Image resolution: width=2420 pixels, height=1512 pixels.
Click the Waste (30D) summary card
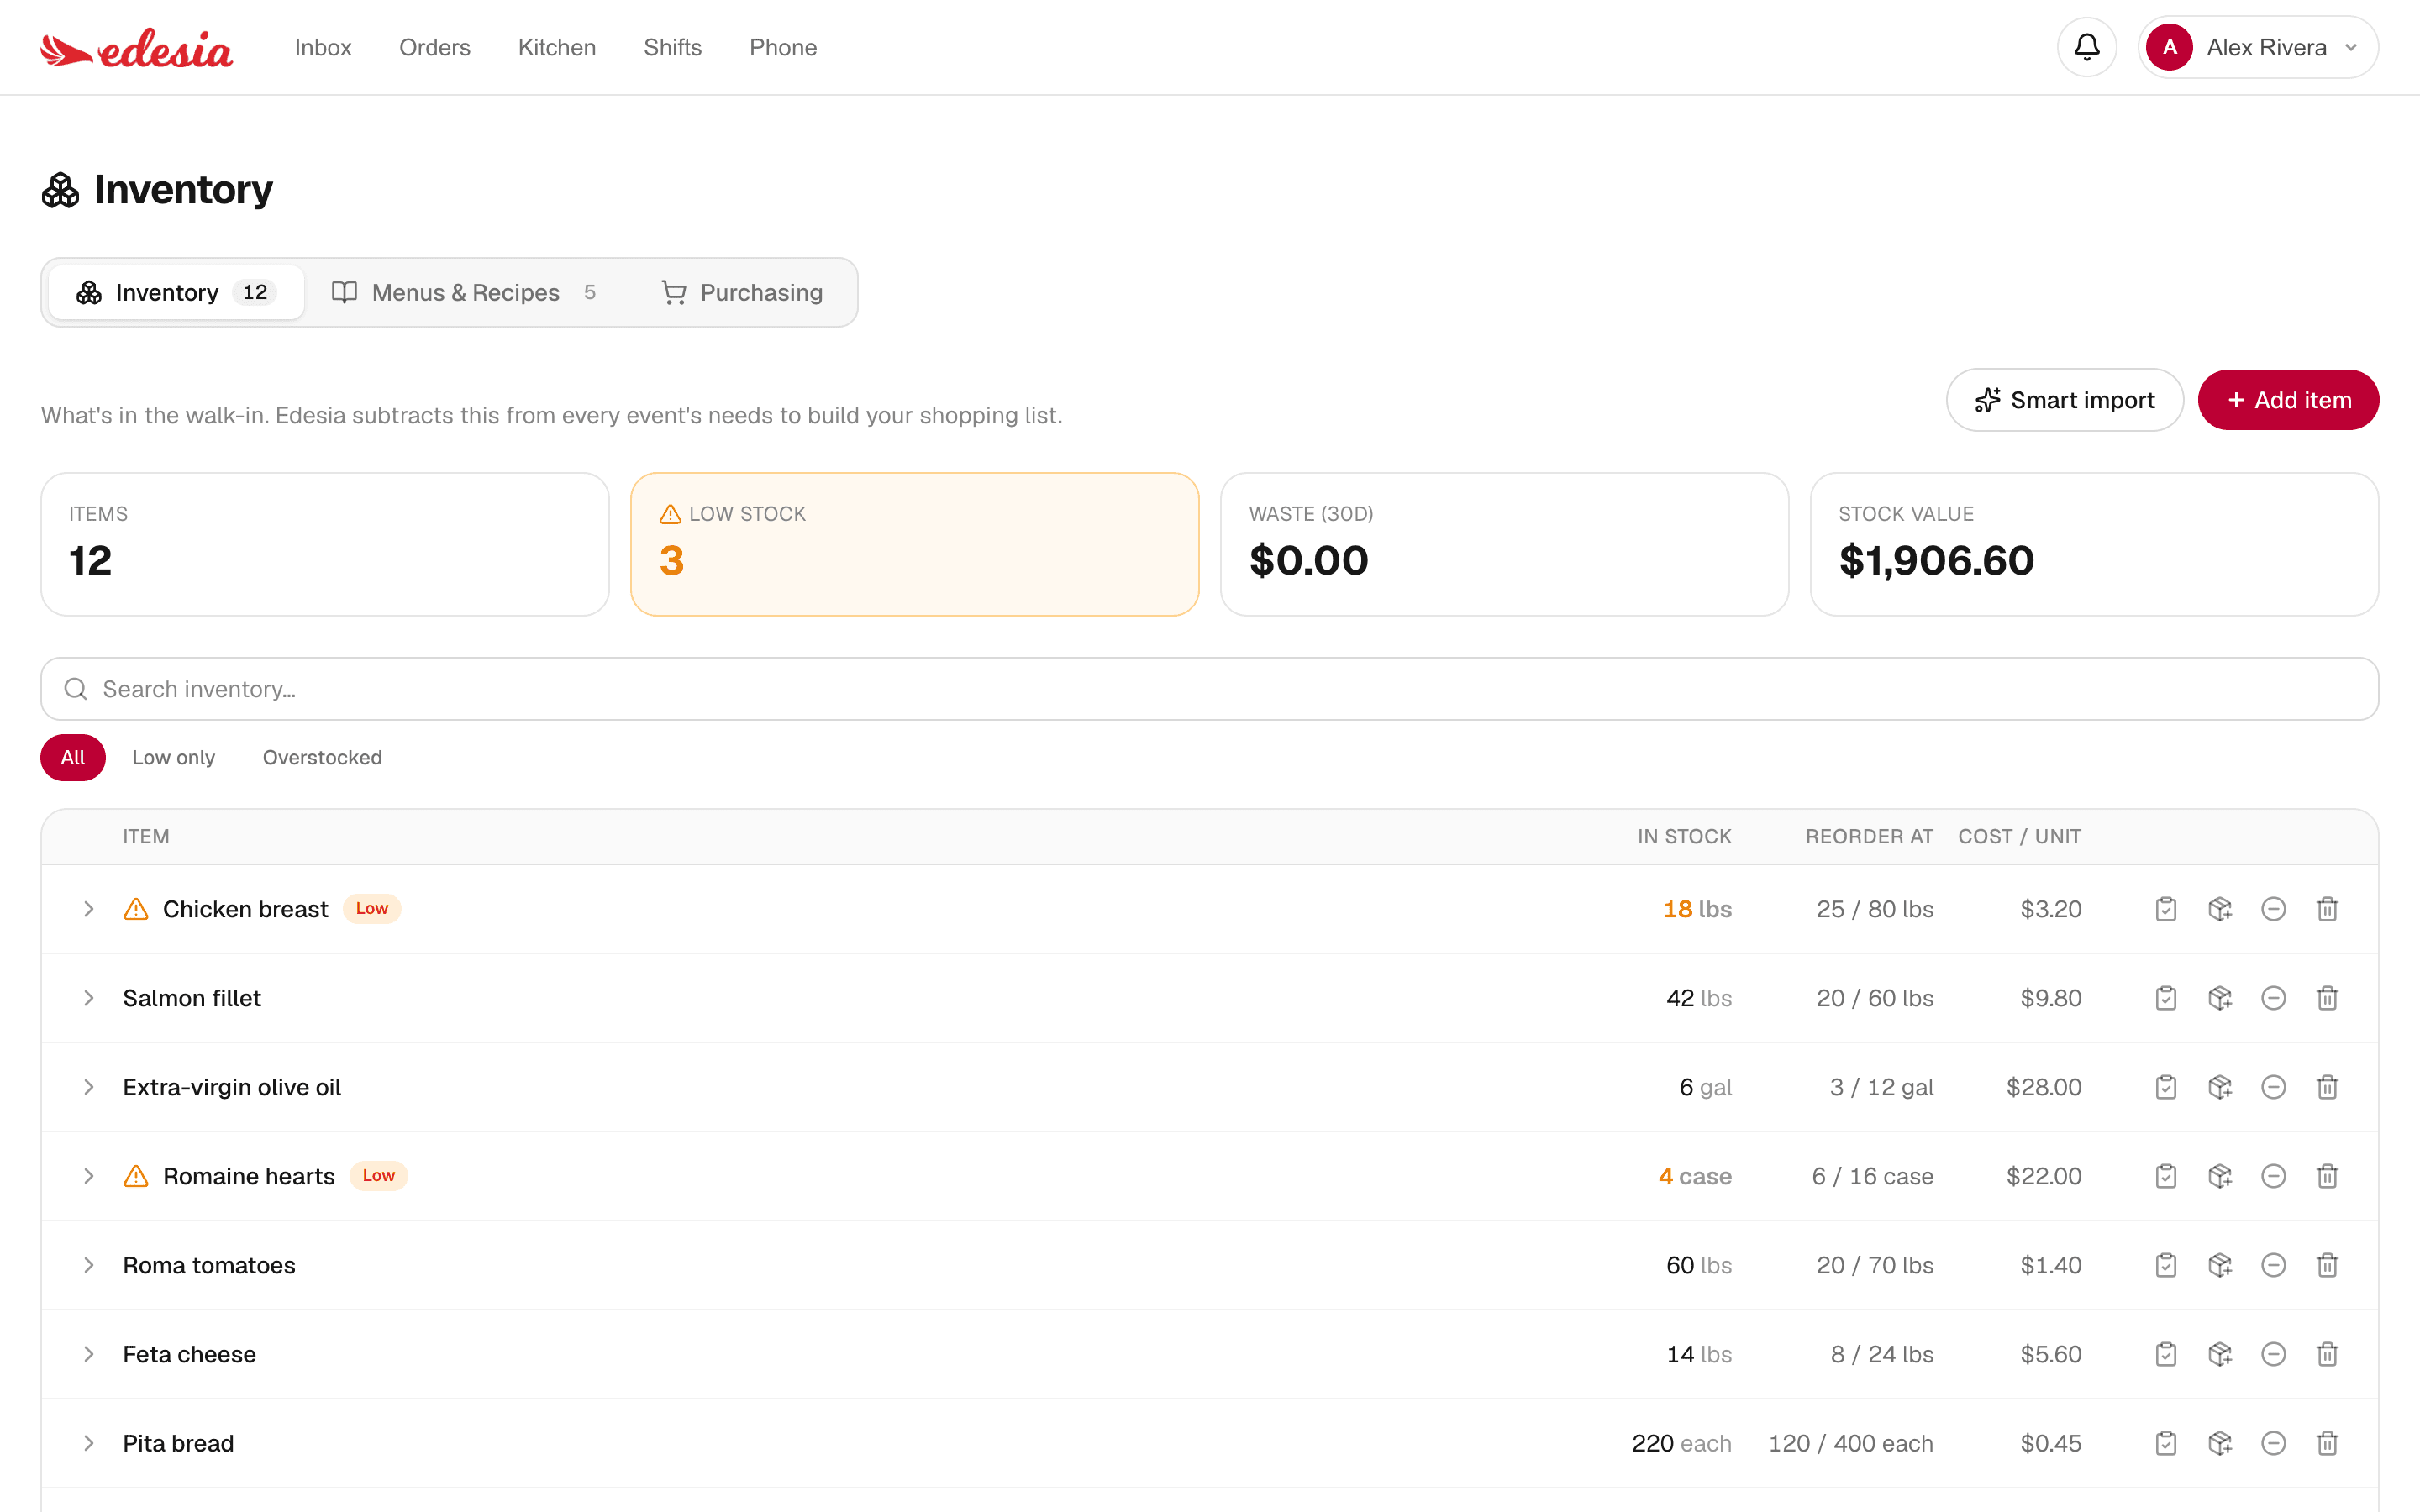(1504, 544)
